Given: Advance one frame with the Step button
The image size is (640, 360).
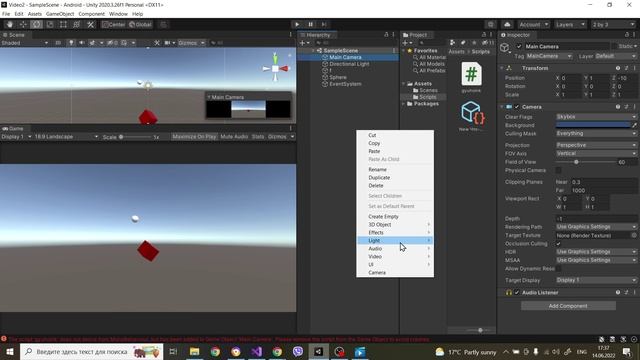Looking at the screenshot, I should tap(324, 24).
